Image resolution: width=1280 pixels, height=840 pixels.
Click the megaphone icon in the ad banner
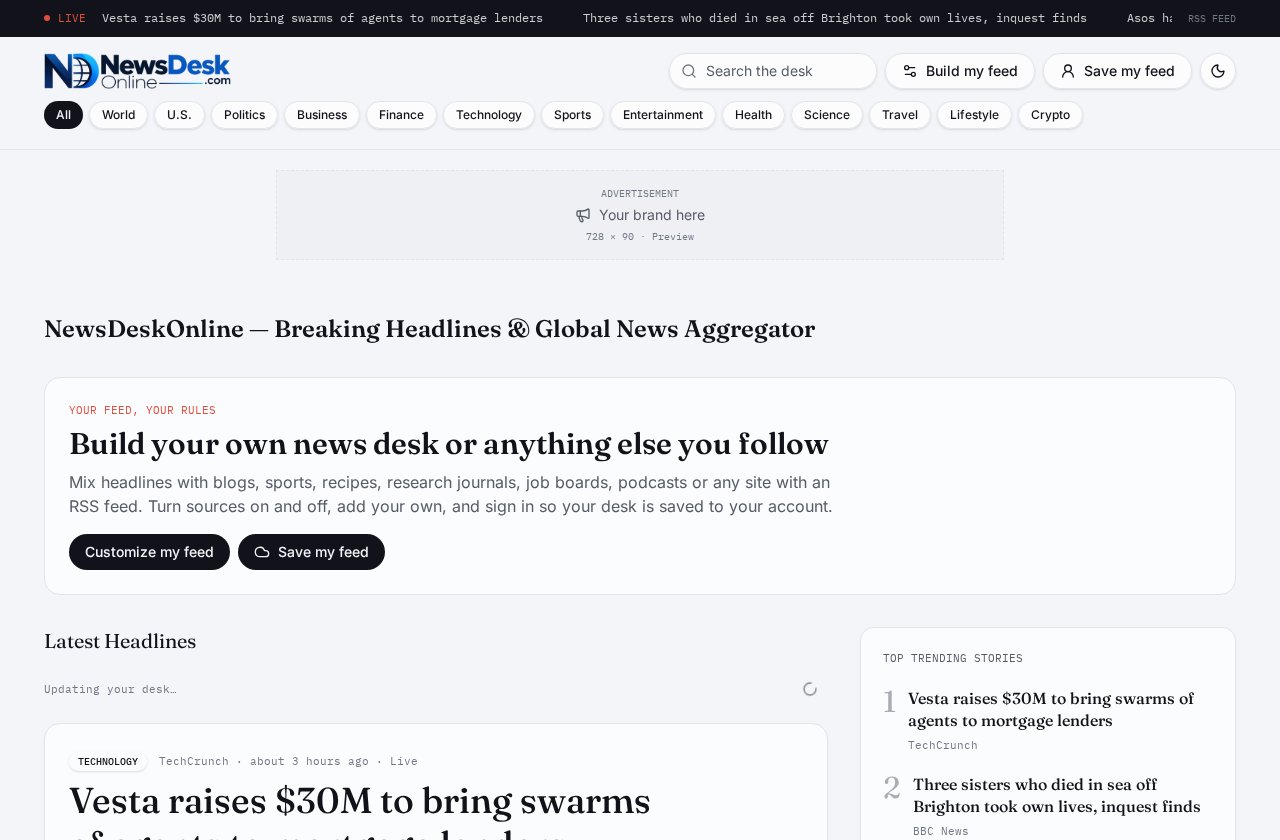(x=583, y=215)
